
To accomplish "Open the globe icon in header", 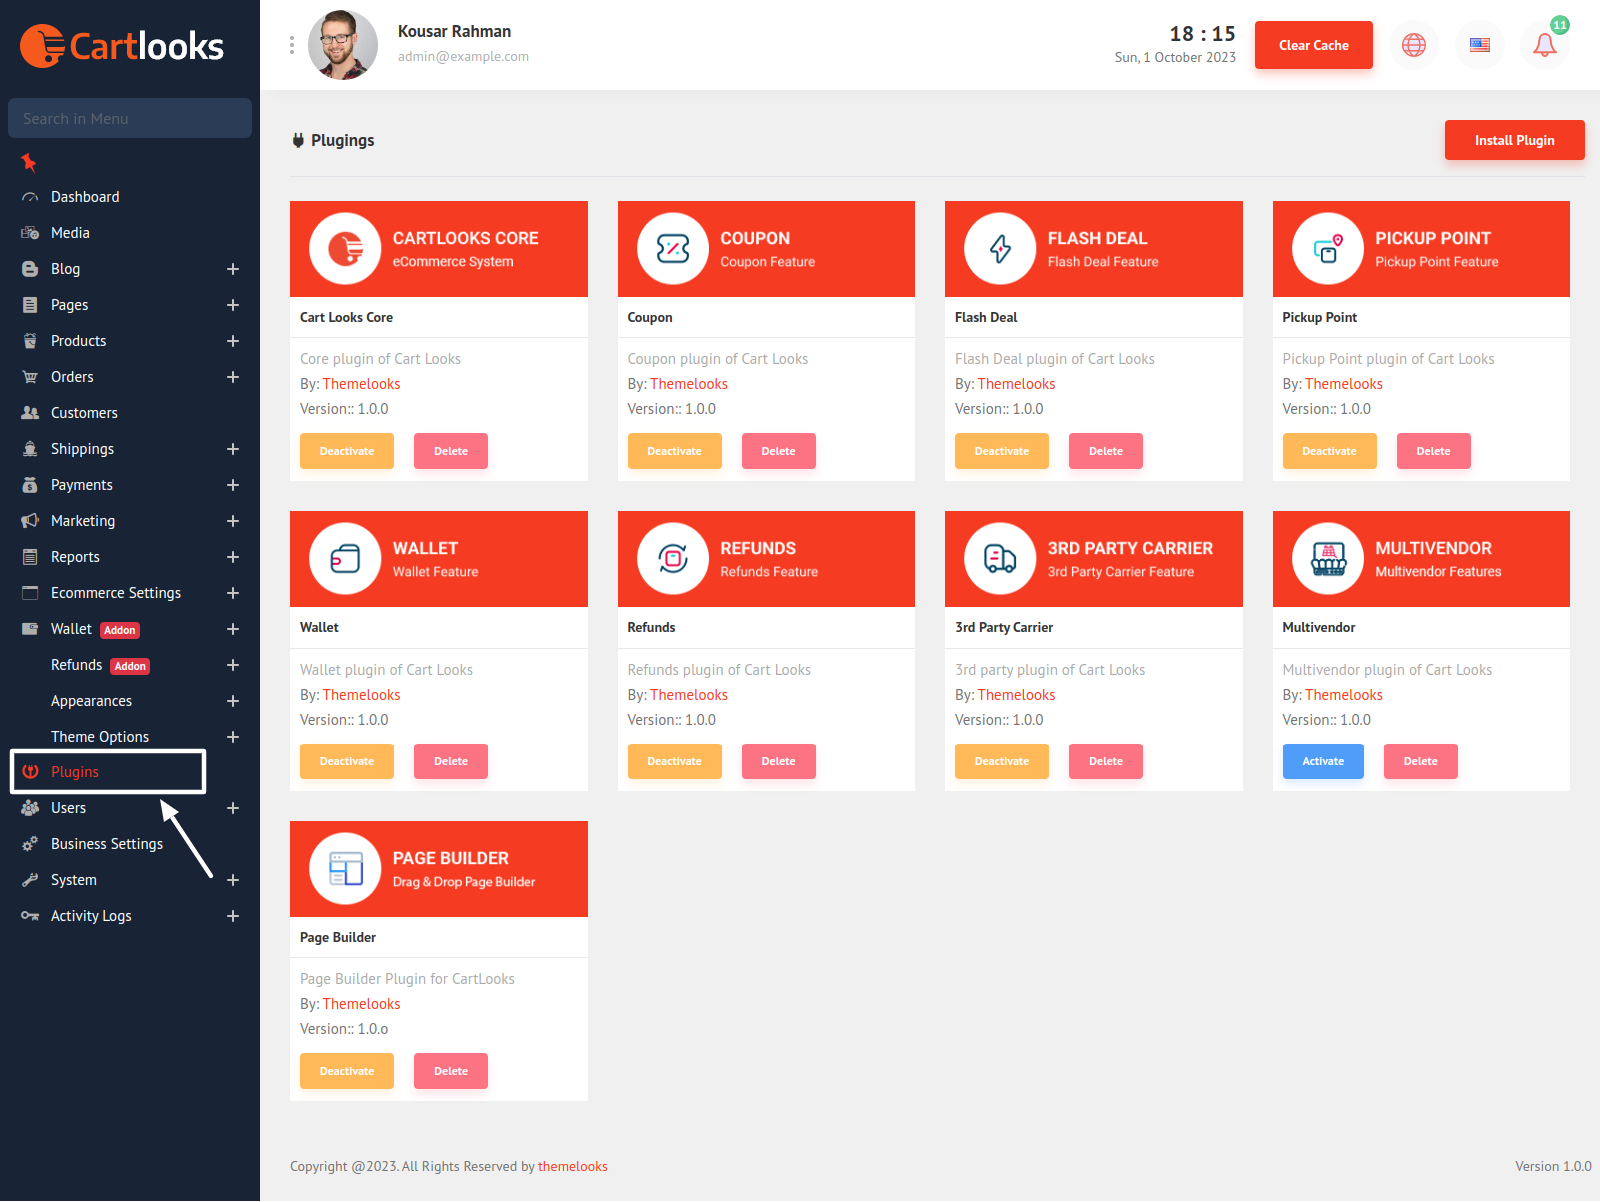I will (1413, 45).
